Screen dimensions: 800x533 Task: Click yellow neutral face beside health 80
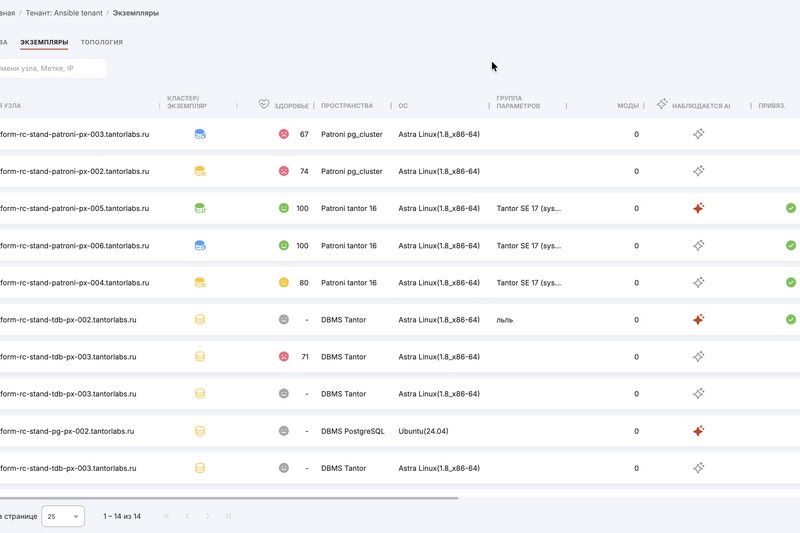[x=284, y=283]
